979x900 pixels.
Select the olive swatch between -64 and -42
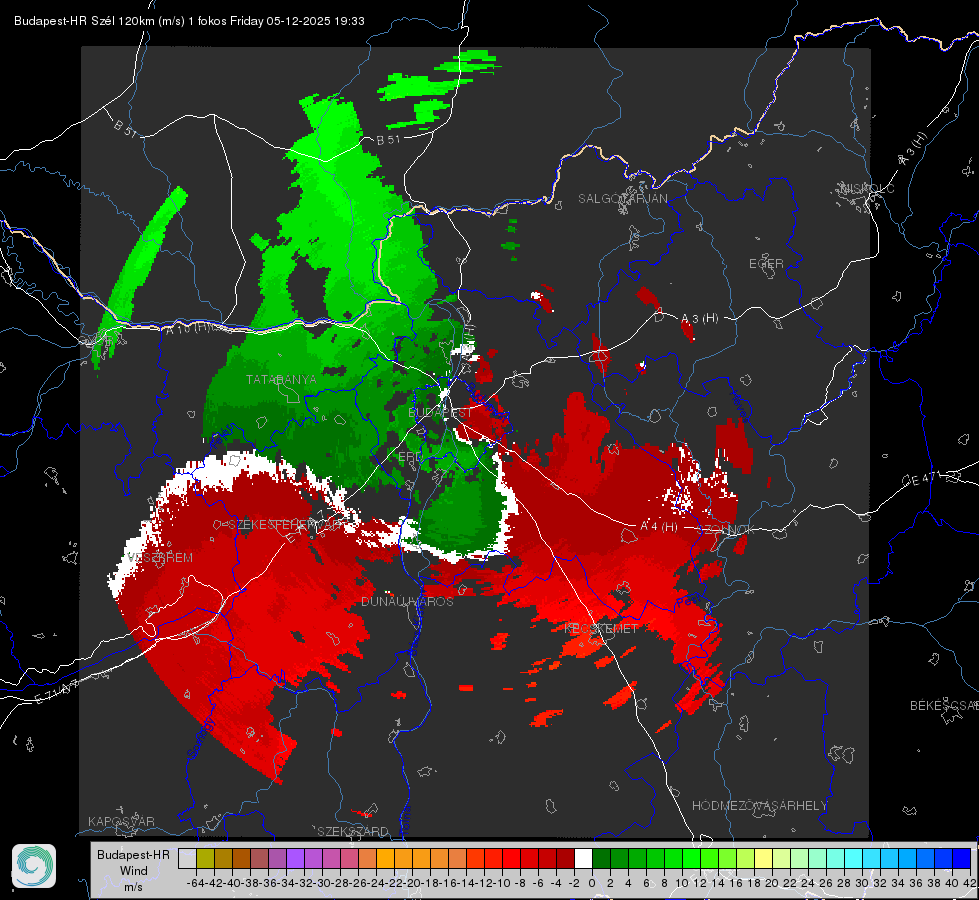205,858
